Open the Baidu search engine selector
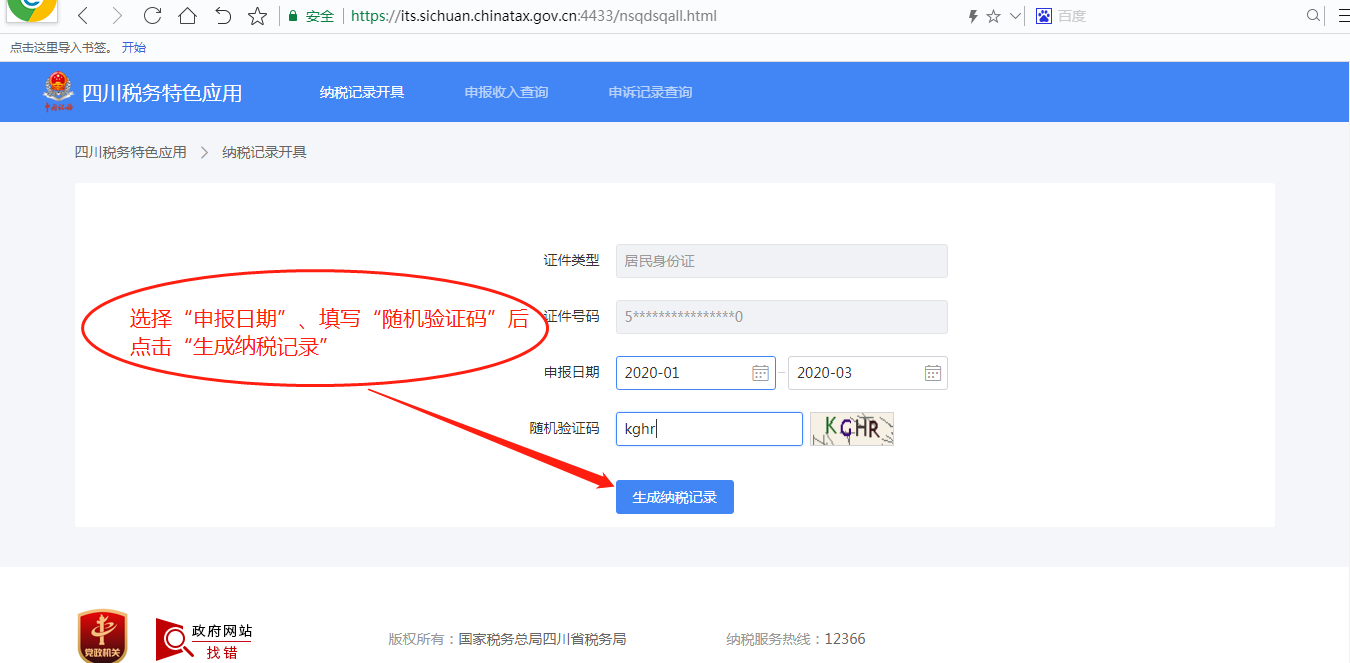Viewport: 1350px width, 663px height. click(1044, 16)
